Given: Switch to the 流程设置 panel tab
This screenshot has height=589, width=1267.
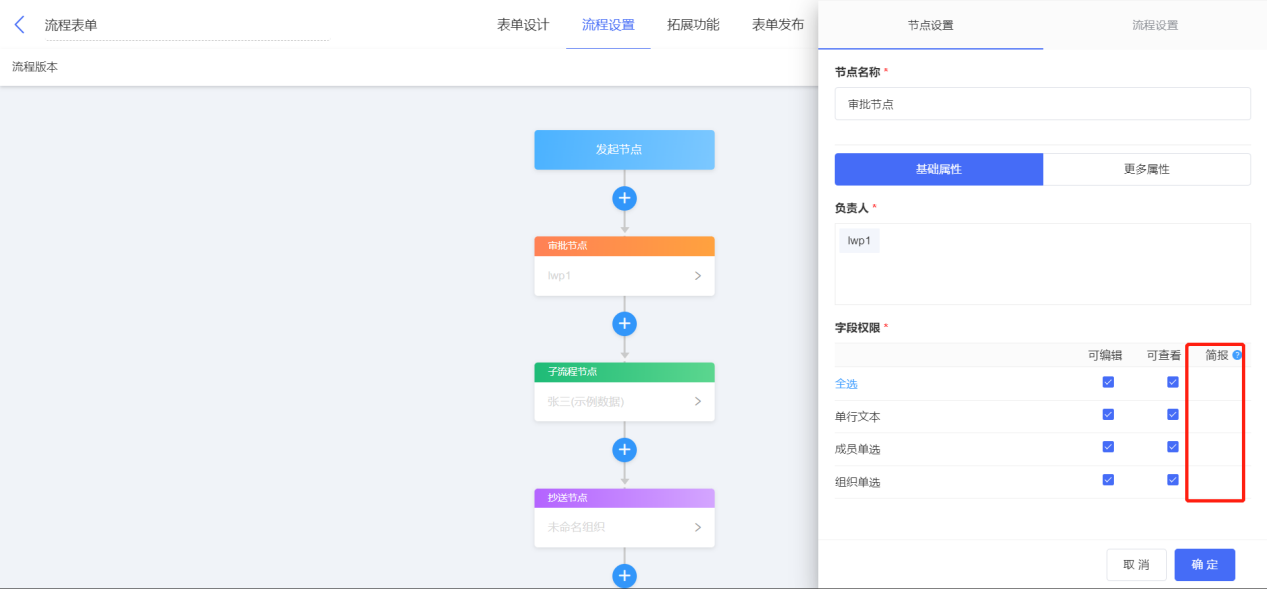Looking at the screenshot, I should point(1154,25).
